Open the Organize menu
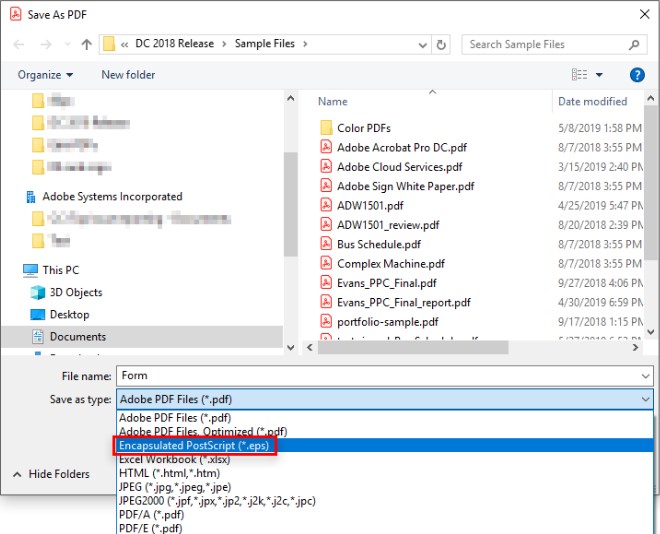660x534 pixels. click(x=45, y=75)
